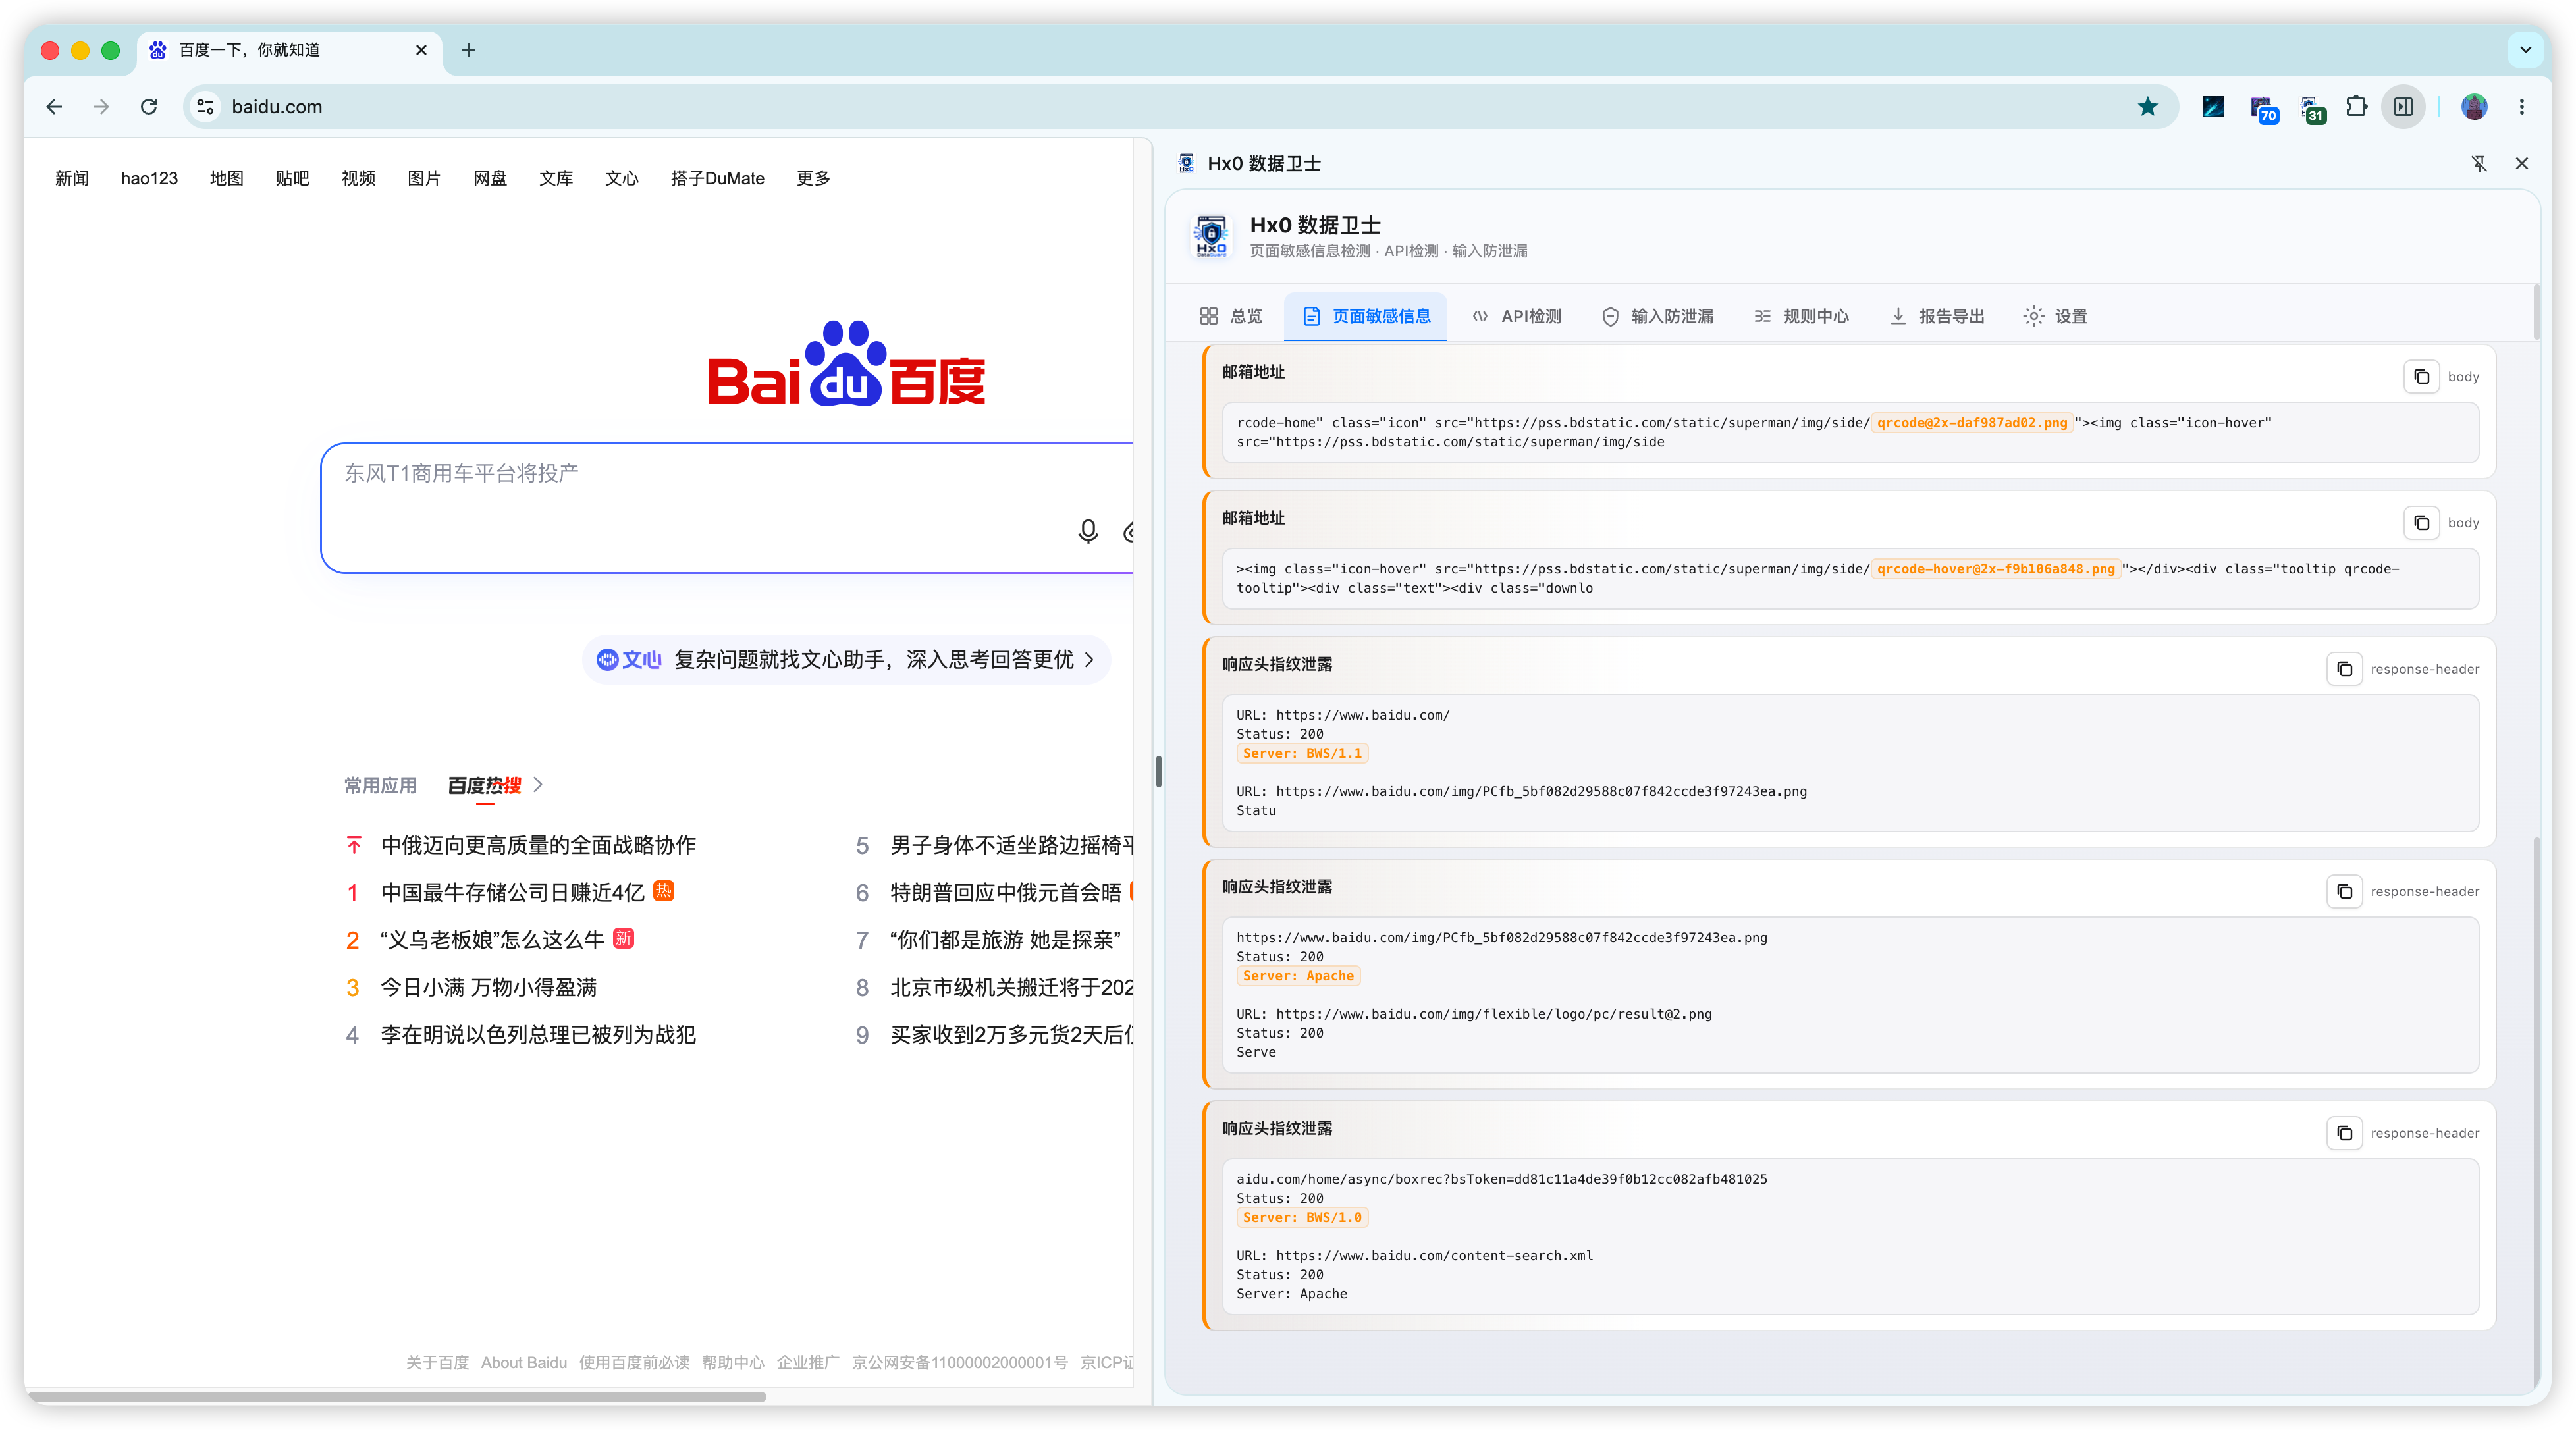2576x1430 pixels.
Task: Open hot search 今日小满 万物小得盈满
Action: (x=488, y=987)
